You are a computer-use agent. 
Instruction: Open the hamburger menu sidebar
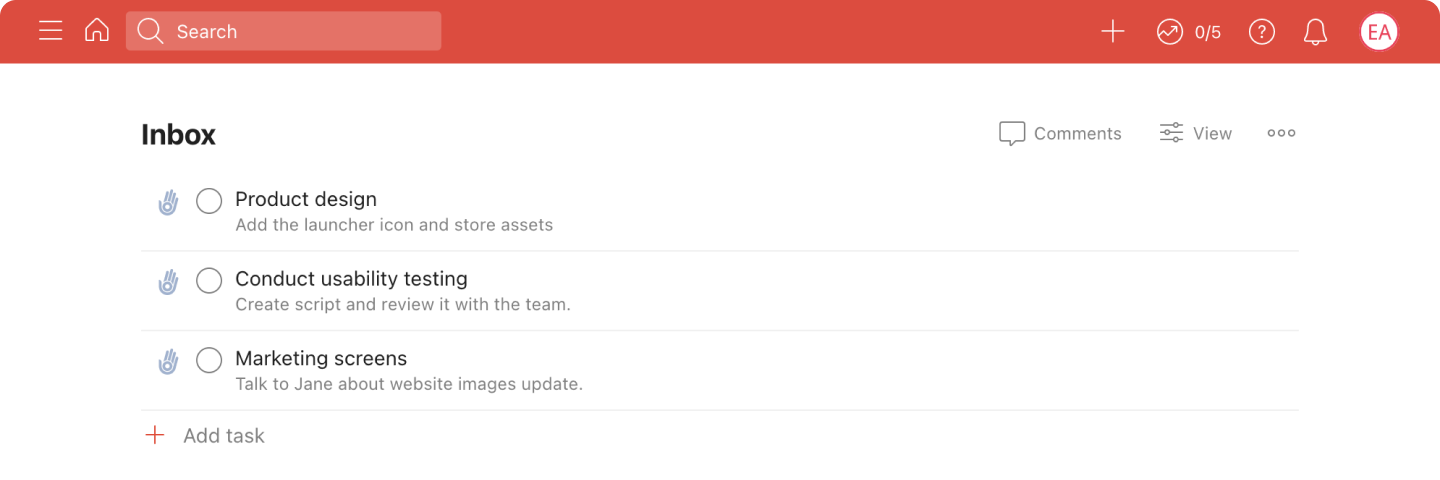[51, 31]
